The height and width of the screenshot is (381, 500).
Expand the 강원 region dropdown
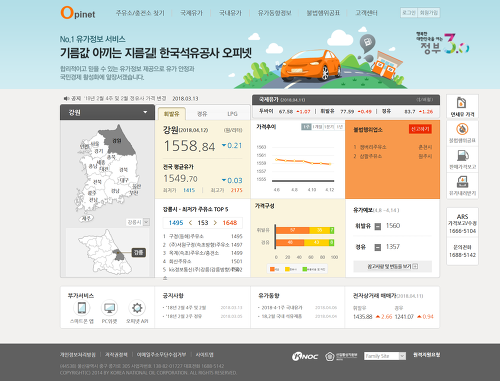(x=107, y=112)
